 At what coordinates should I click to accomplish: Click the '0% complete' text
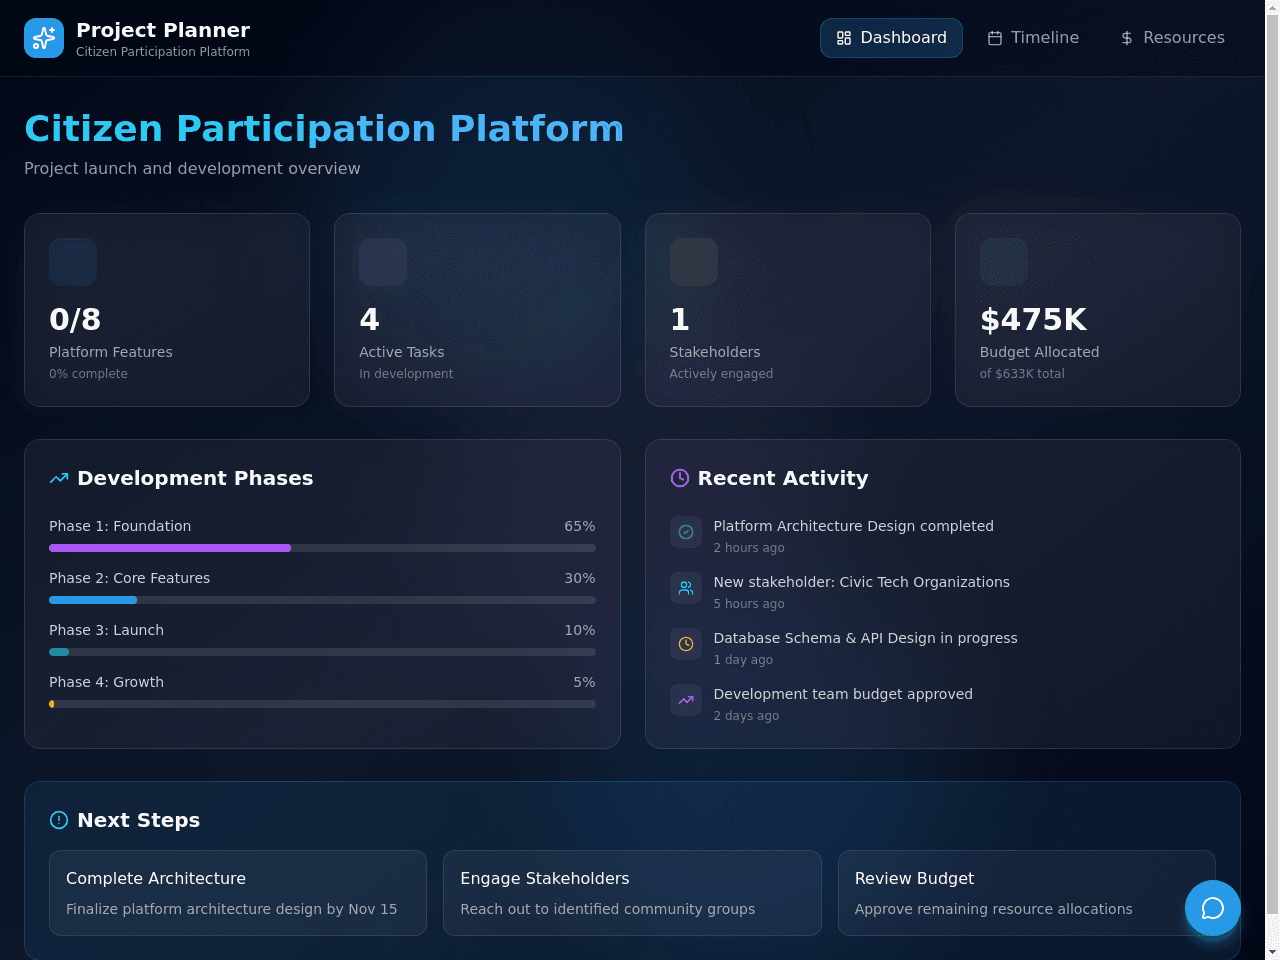click(88, 374)
